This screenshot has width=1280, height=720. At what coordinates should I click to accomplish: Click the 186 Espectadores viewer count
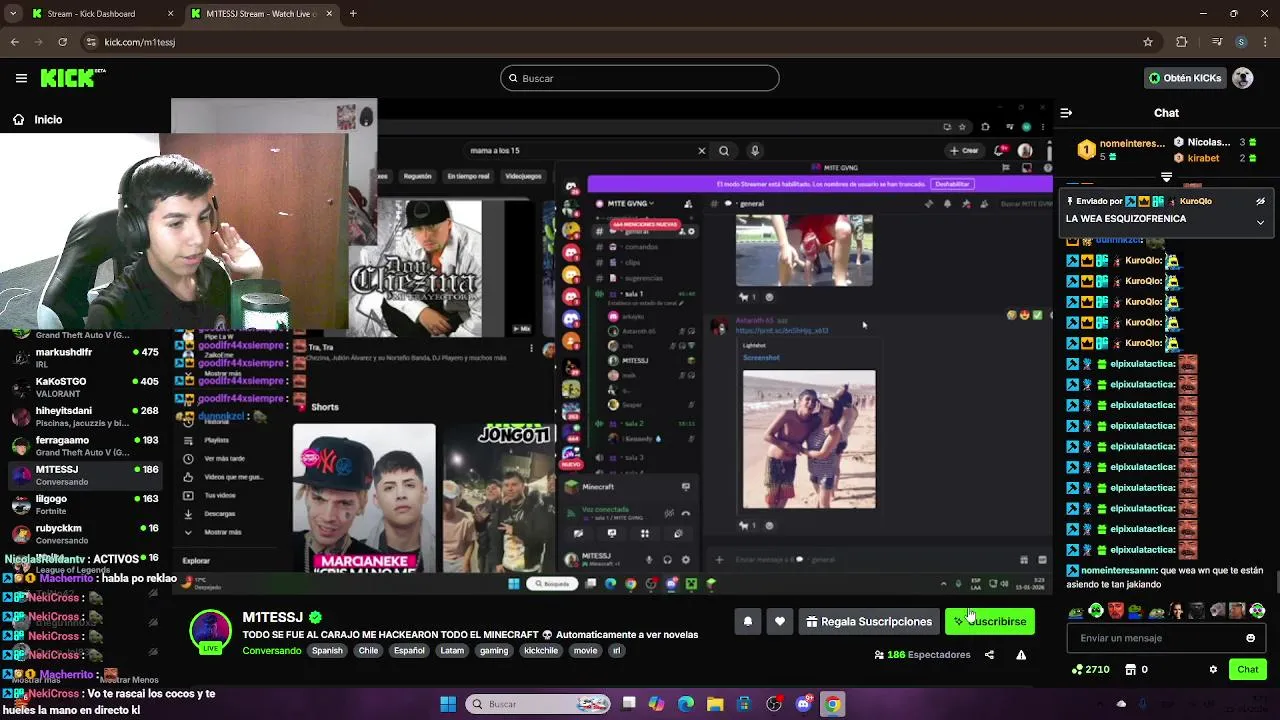(x=922, y=655)
